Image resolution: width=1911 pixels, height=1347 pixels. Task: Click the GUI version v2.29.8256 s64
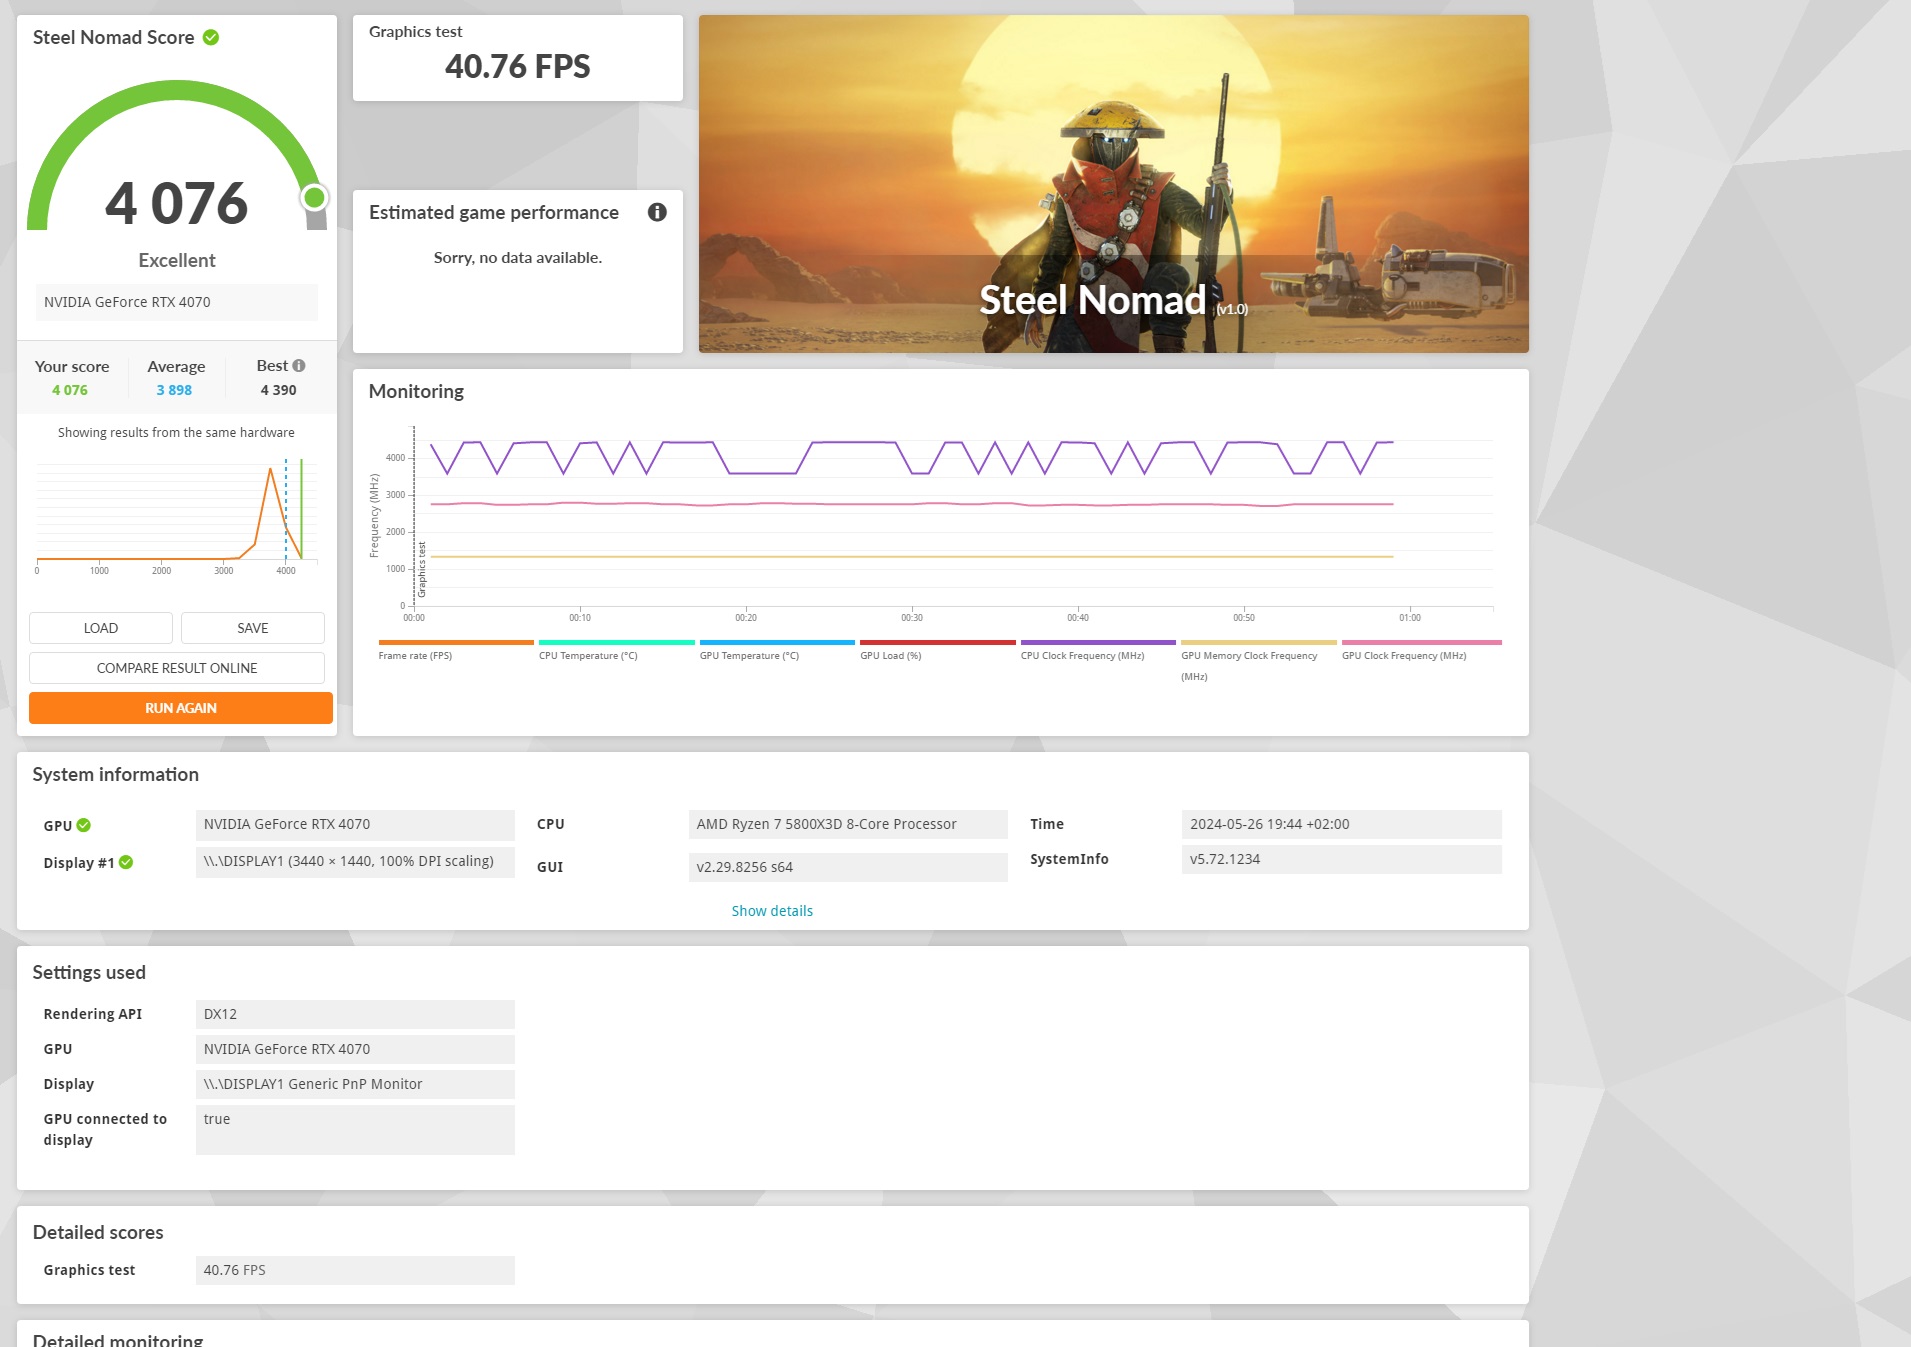(848, 867)
